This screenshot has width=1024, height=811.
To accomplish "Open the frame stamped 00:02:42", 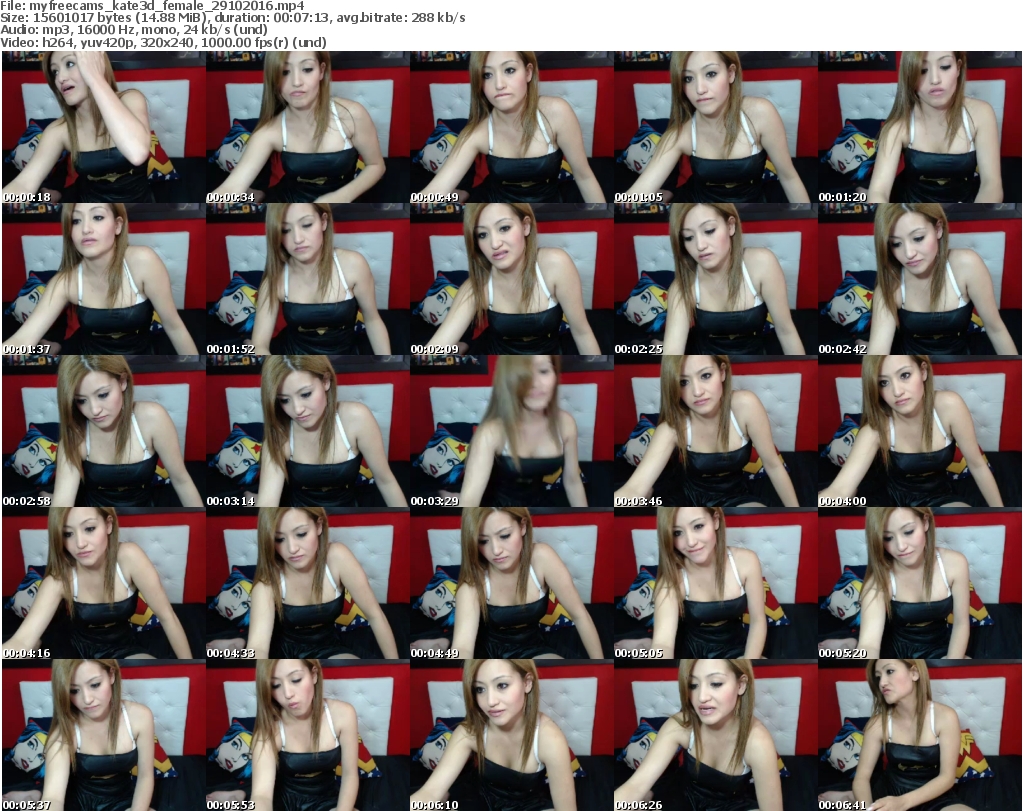I will click(920, 279).
